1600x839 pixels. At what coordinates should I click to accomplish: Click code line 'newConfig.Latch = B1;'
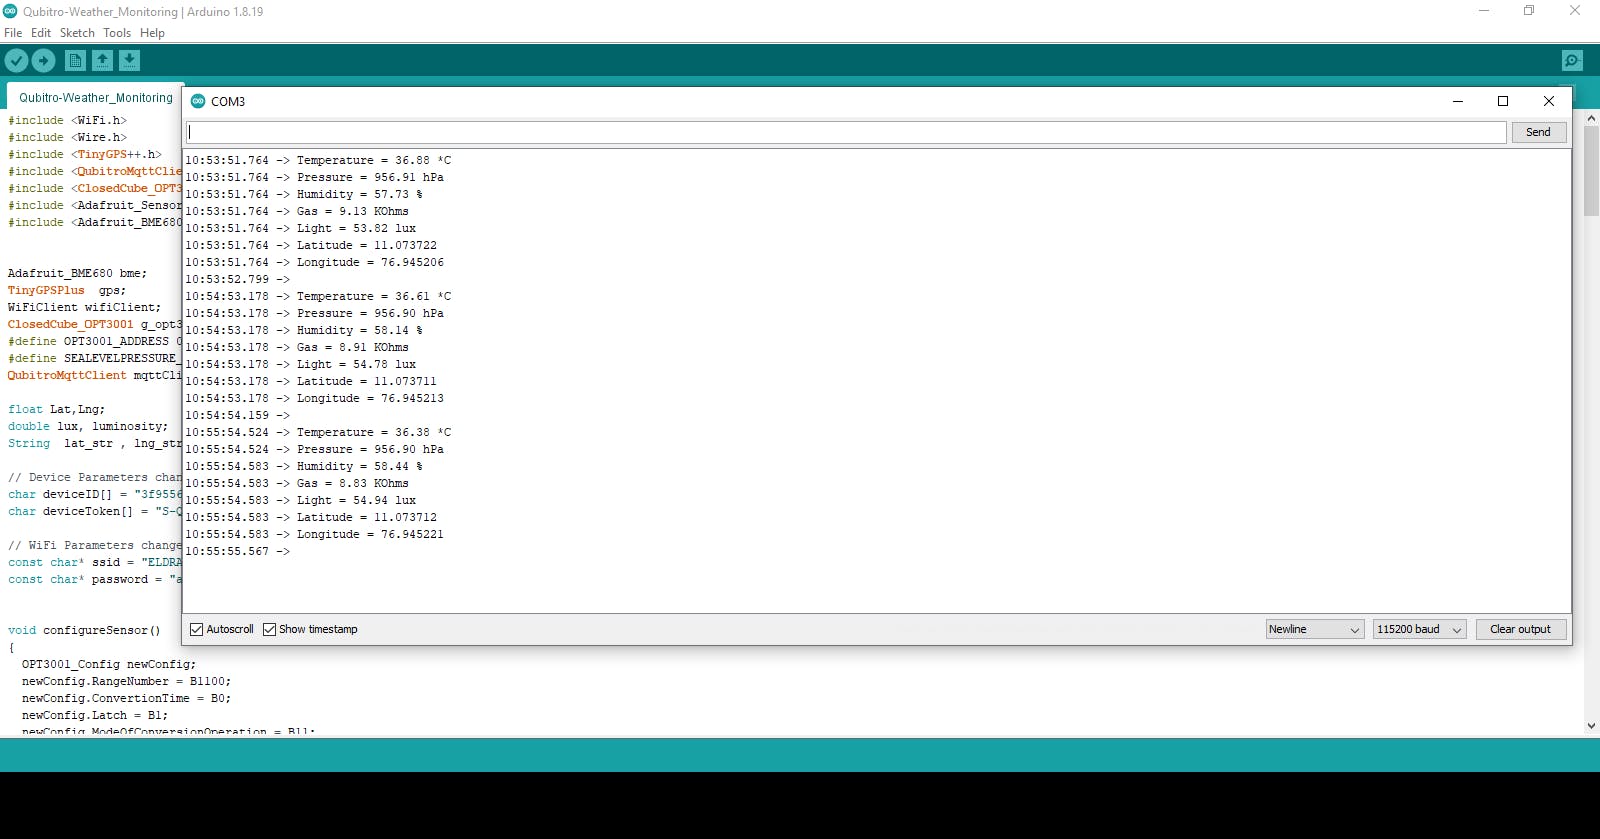click(x=95, y=715)
